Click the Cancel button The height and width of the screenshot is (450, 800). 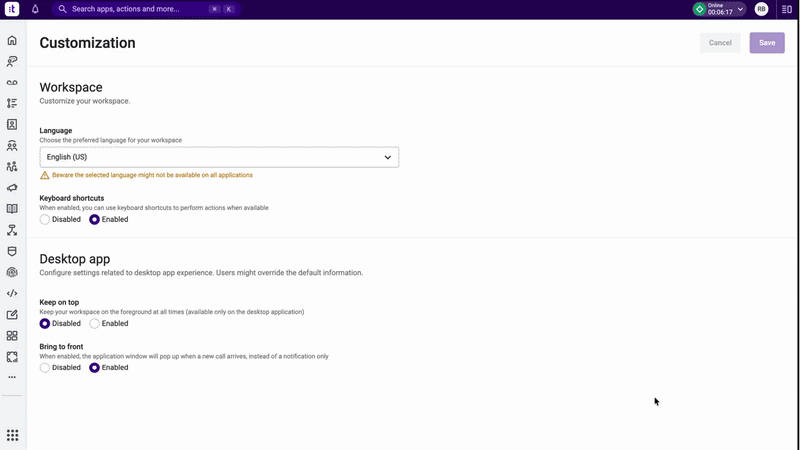720,43
